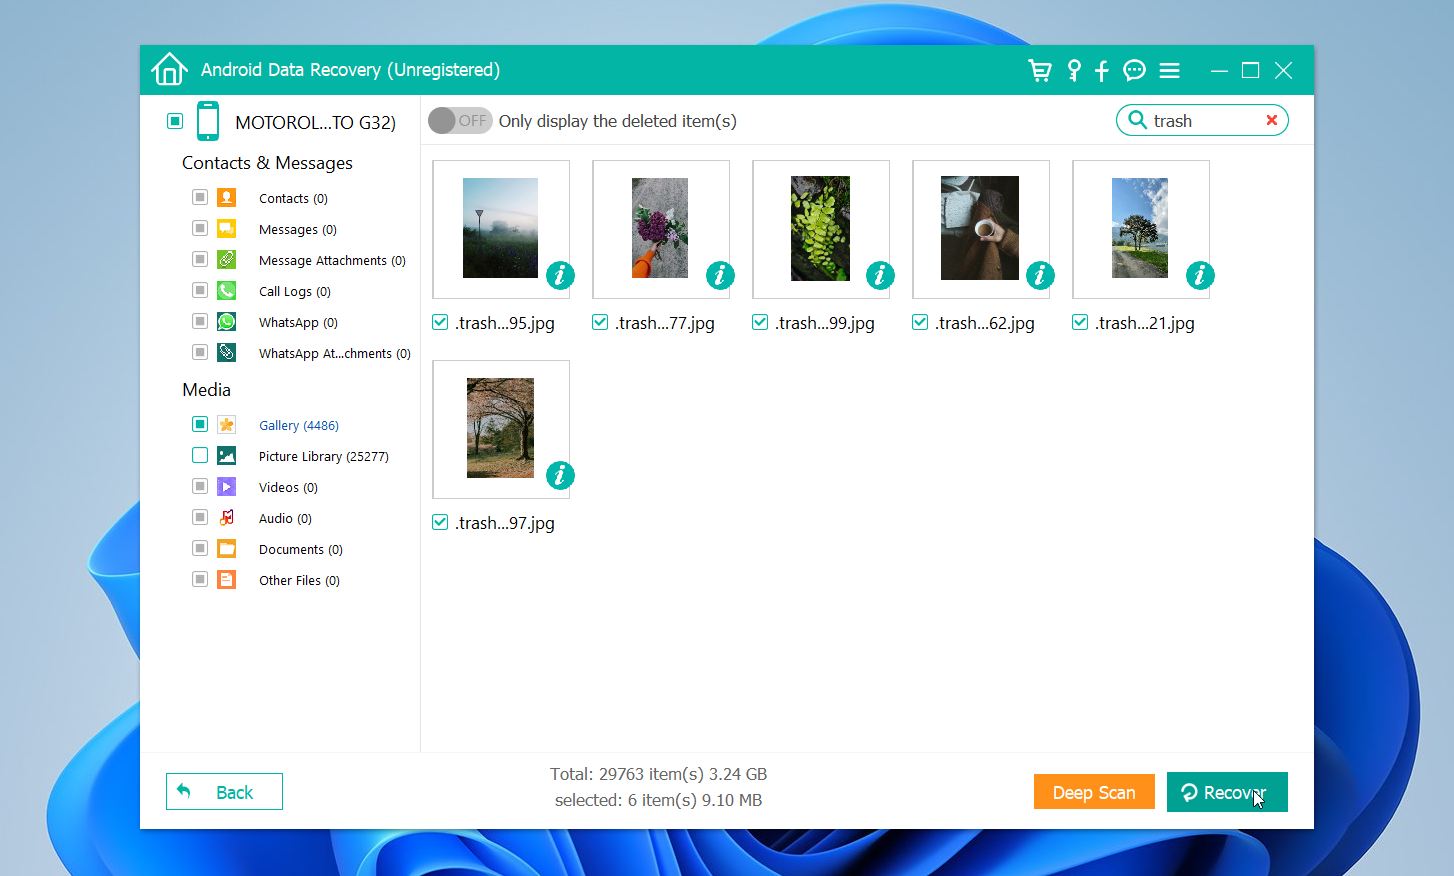
Task: Click the key registration icon
Action: [1072, 70]
